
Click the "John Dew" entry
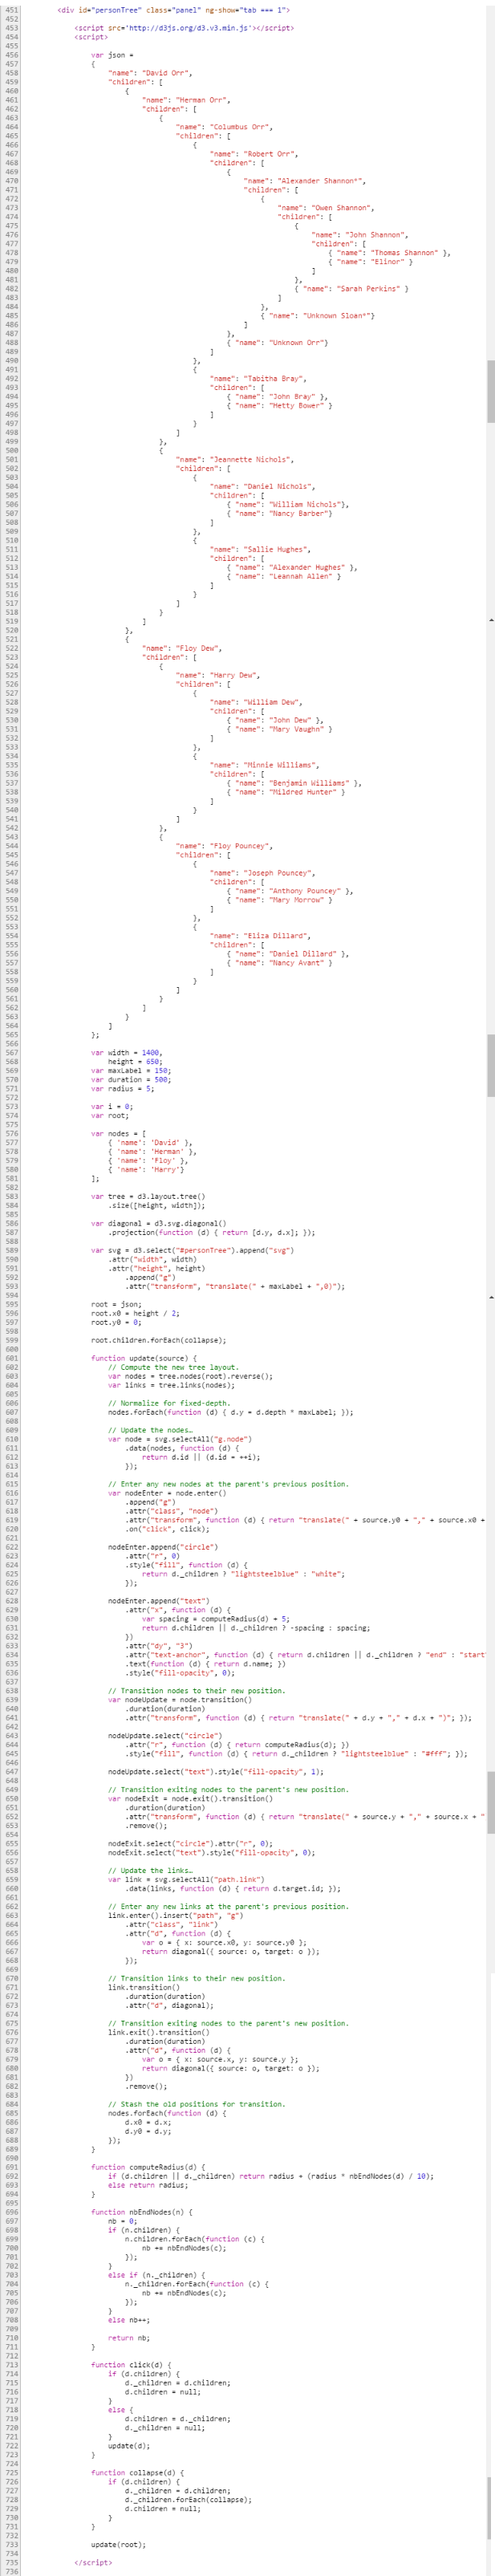click(x=276, y=721)
